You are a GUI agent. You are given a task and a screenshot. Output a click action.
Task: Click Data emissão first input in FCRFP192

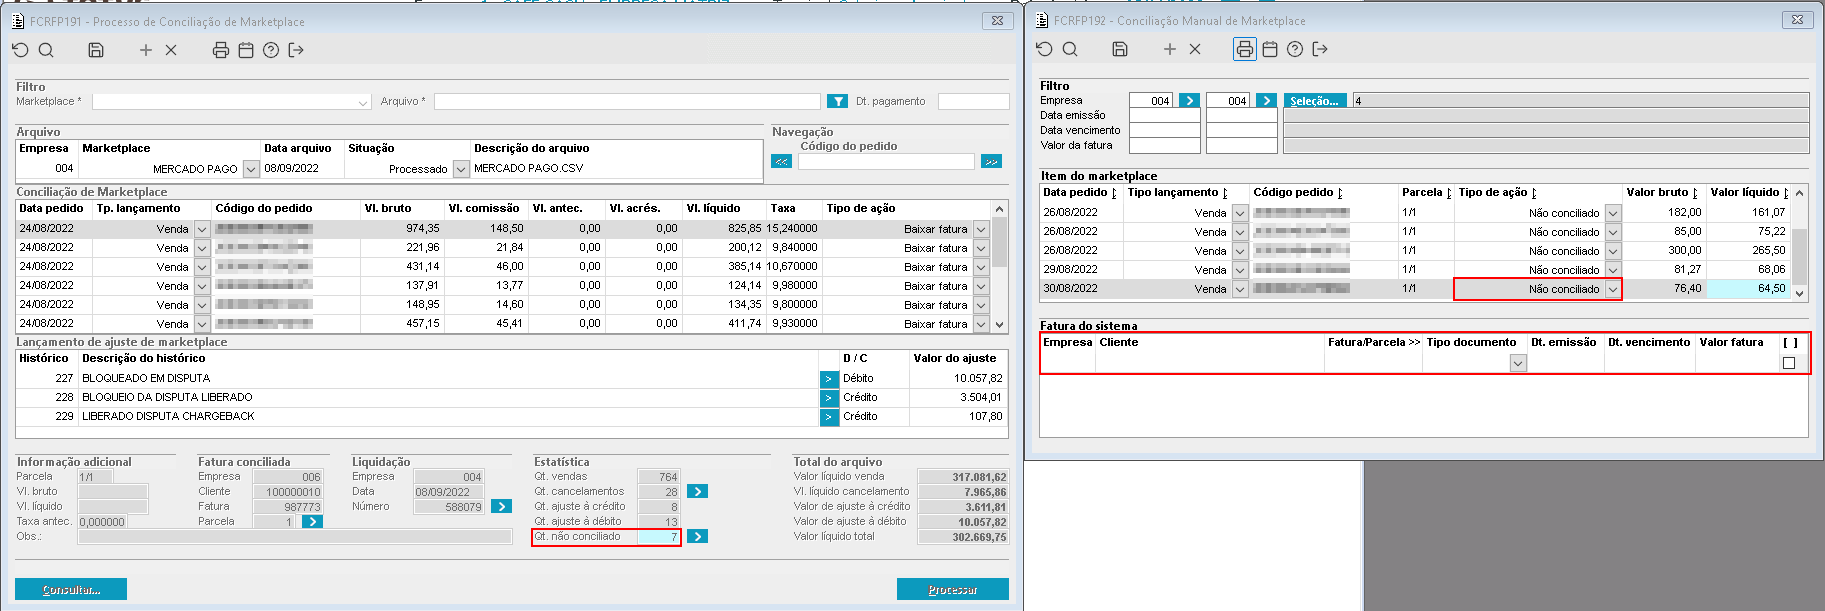click(x=1164, y=116)
